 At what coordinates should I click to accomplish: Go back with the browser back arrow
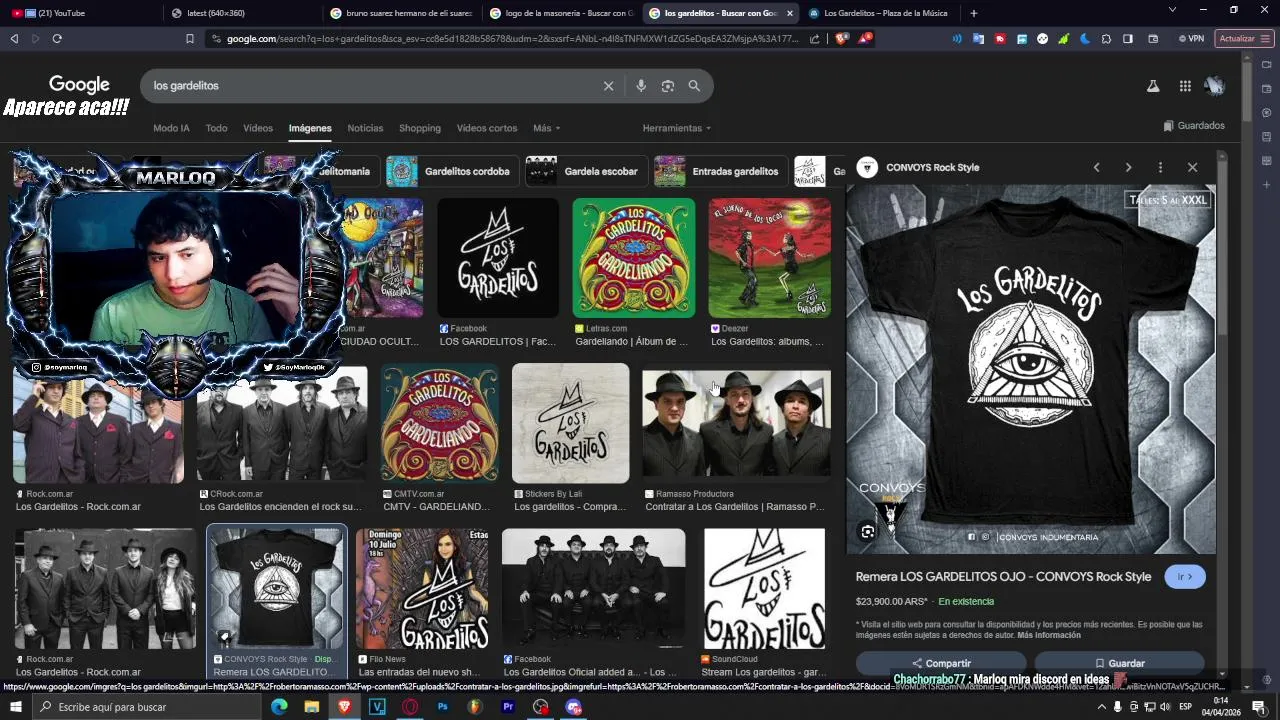(x=14, y=38)
